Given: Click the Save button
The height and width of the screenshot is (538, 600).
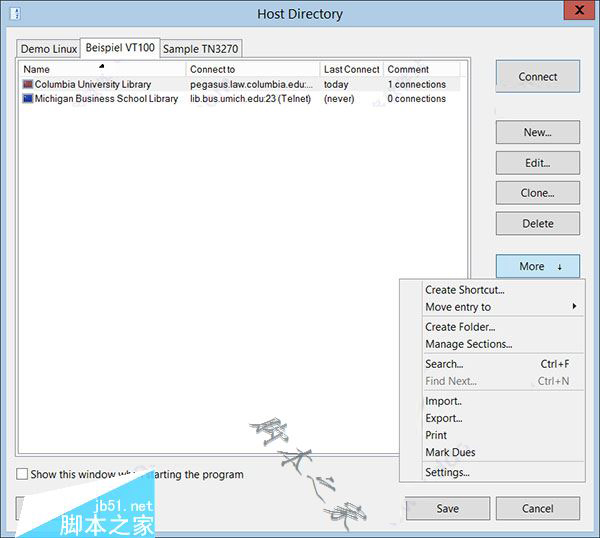Looking at the screenshot, I should point(447,508).
